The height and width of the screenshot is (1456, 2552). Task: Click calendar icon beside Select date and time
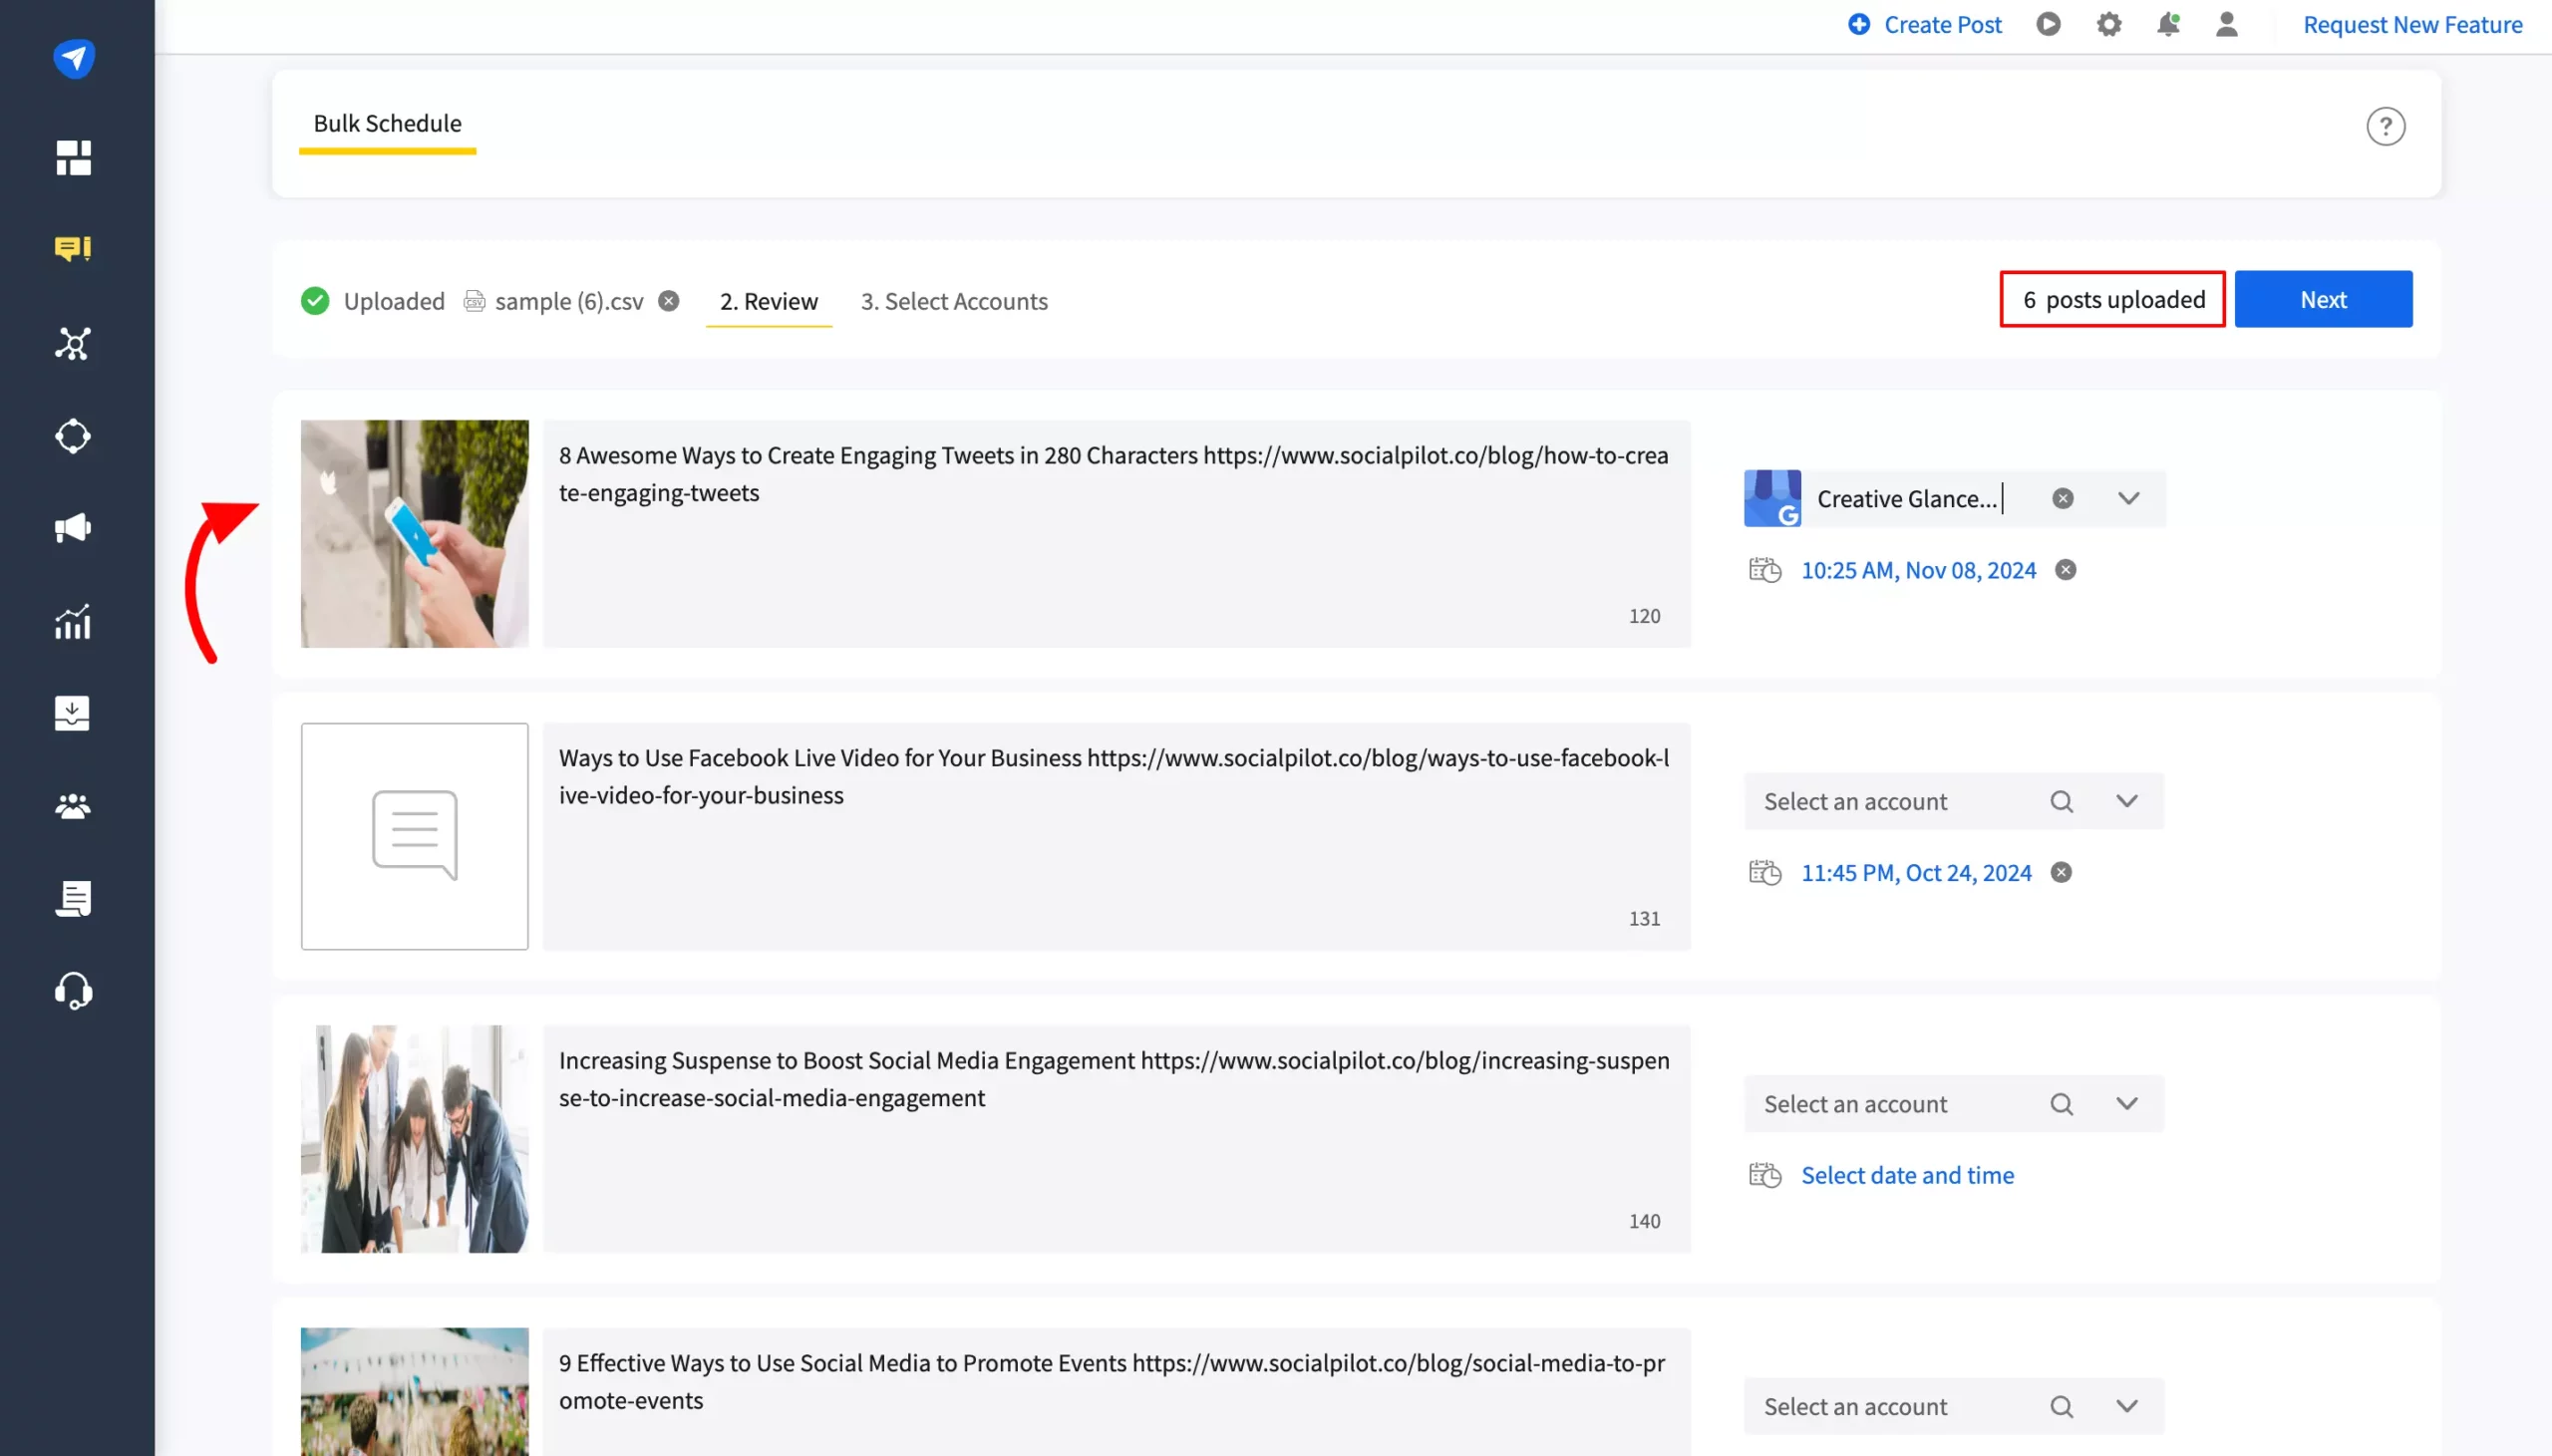(x=1764, y=1175)
